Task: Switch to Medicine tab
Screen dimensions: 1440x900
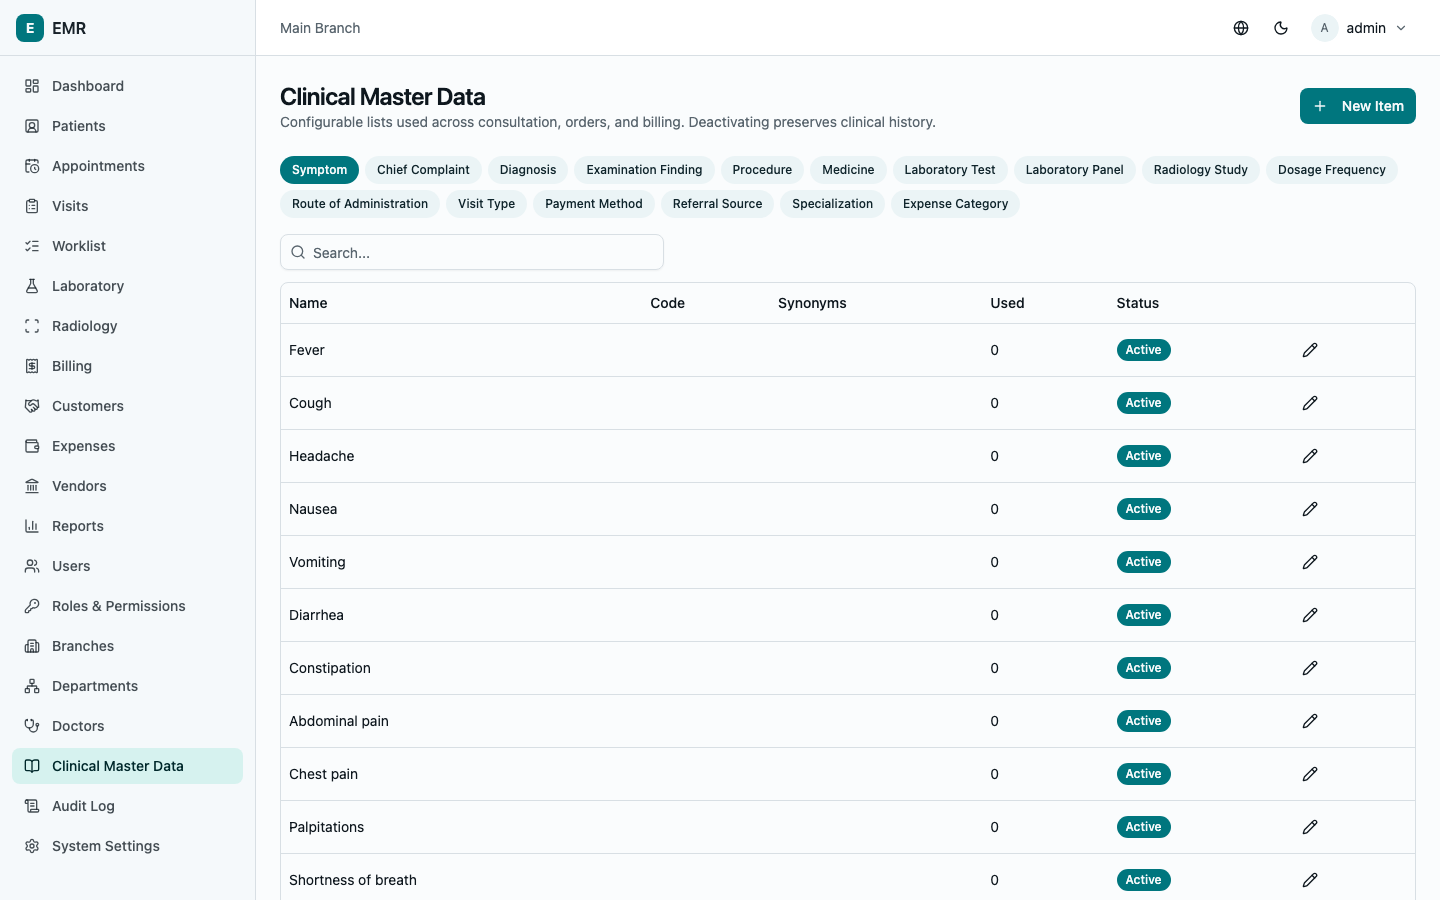Action: point(848,170)
